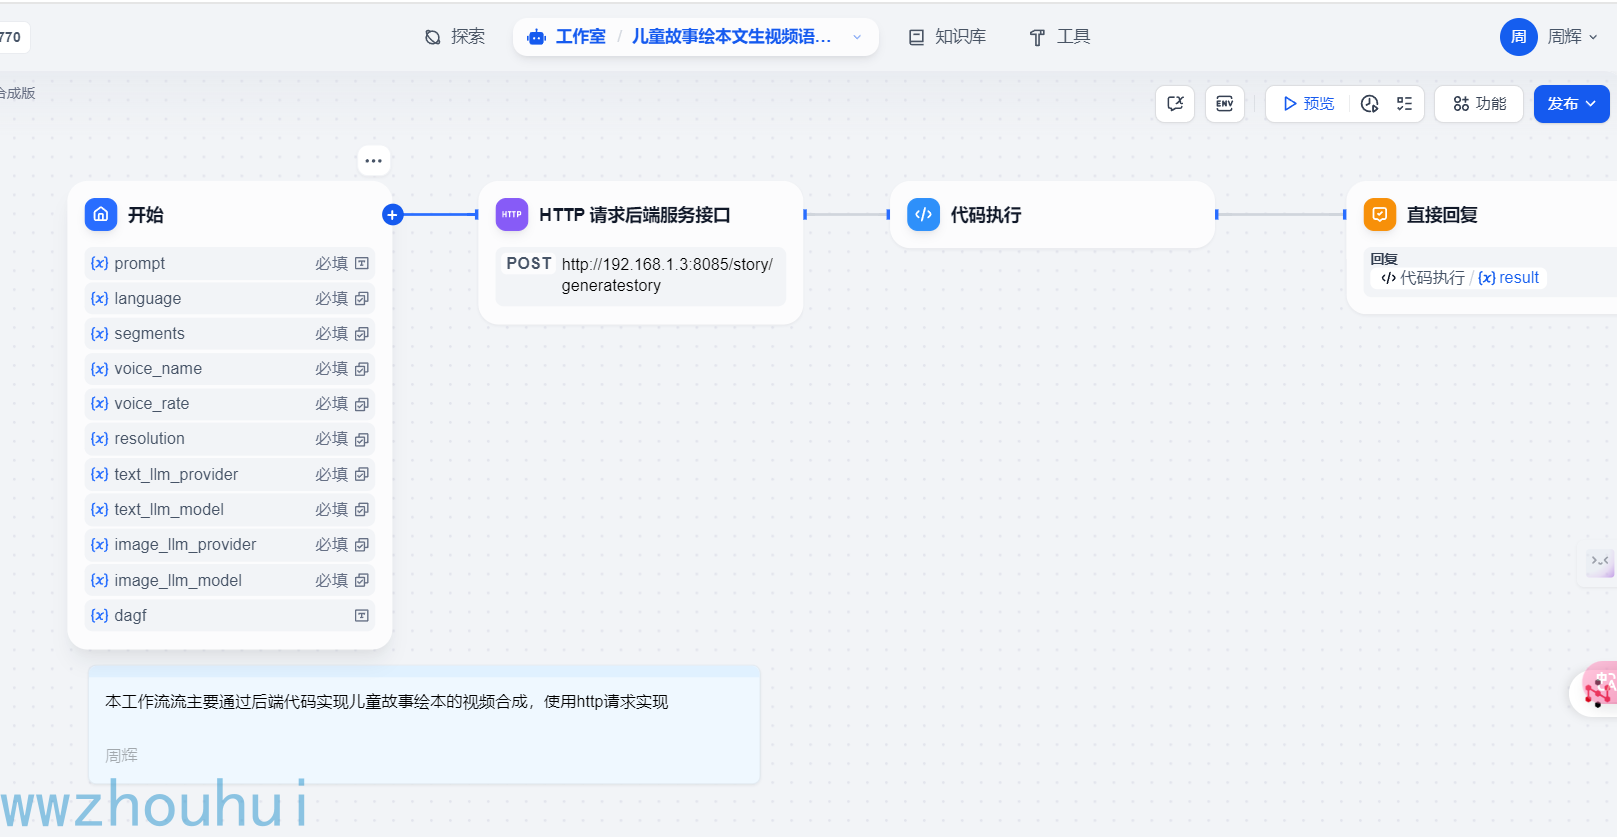Open the 功能 features panel

[1479, 104]
